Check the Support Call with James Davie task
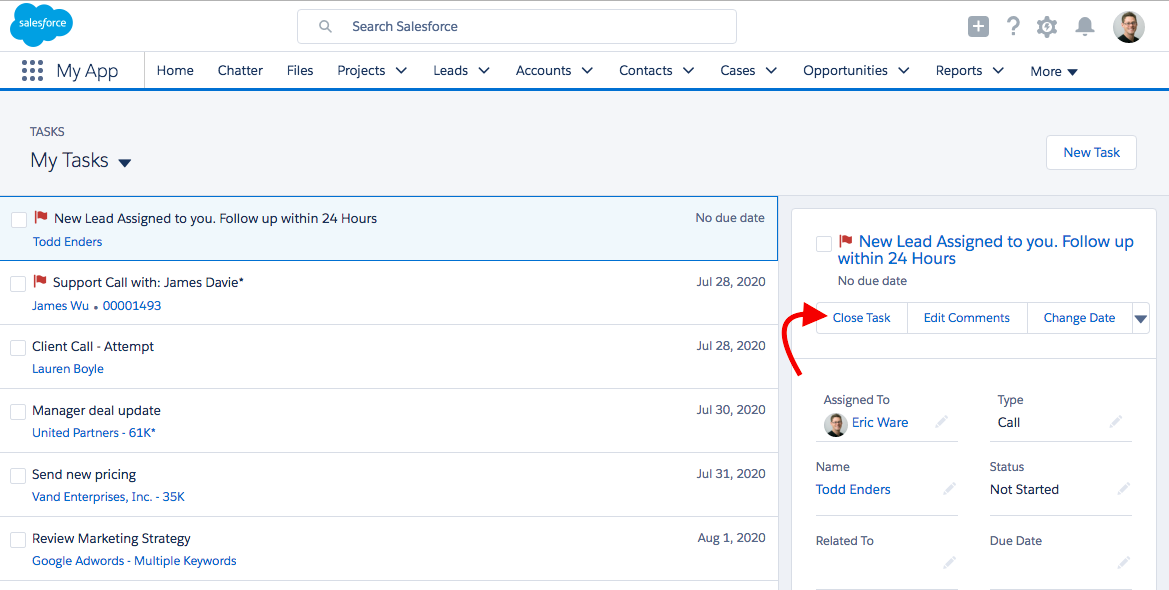 (x=18, y=283)
